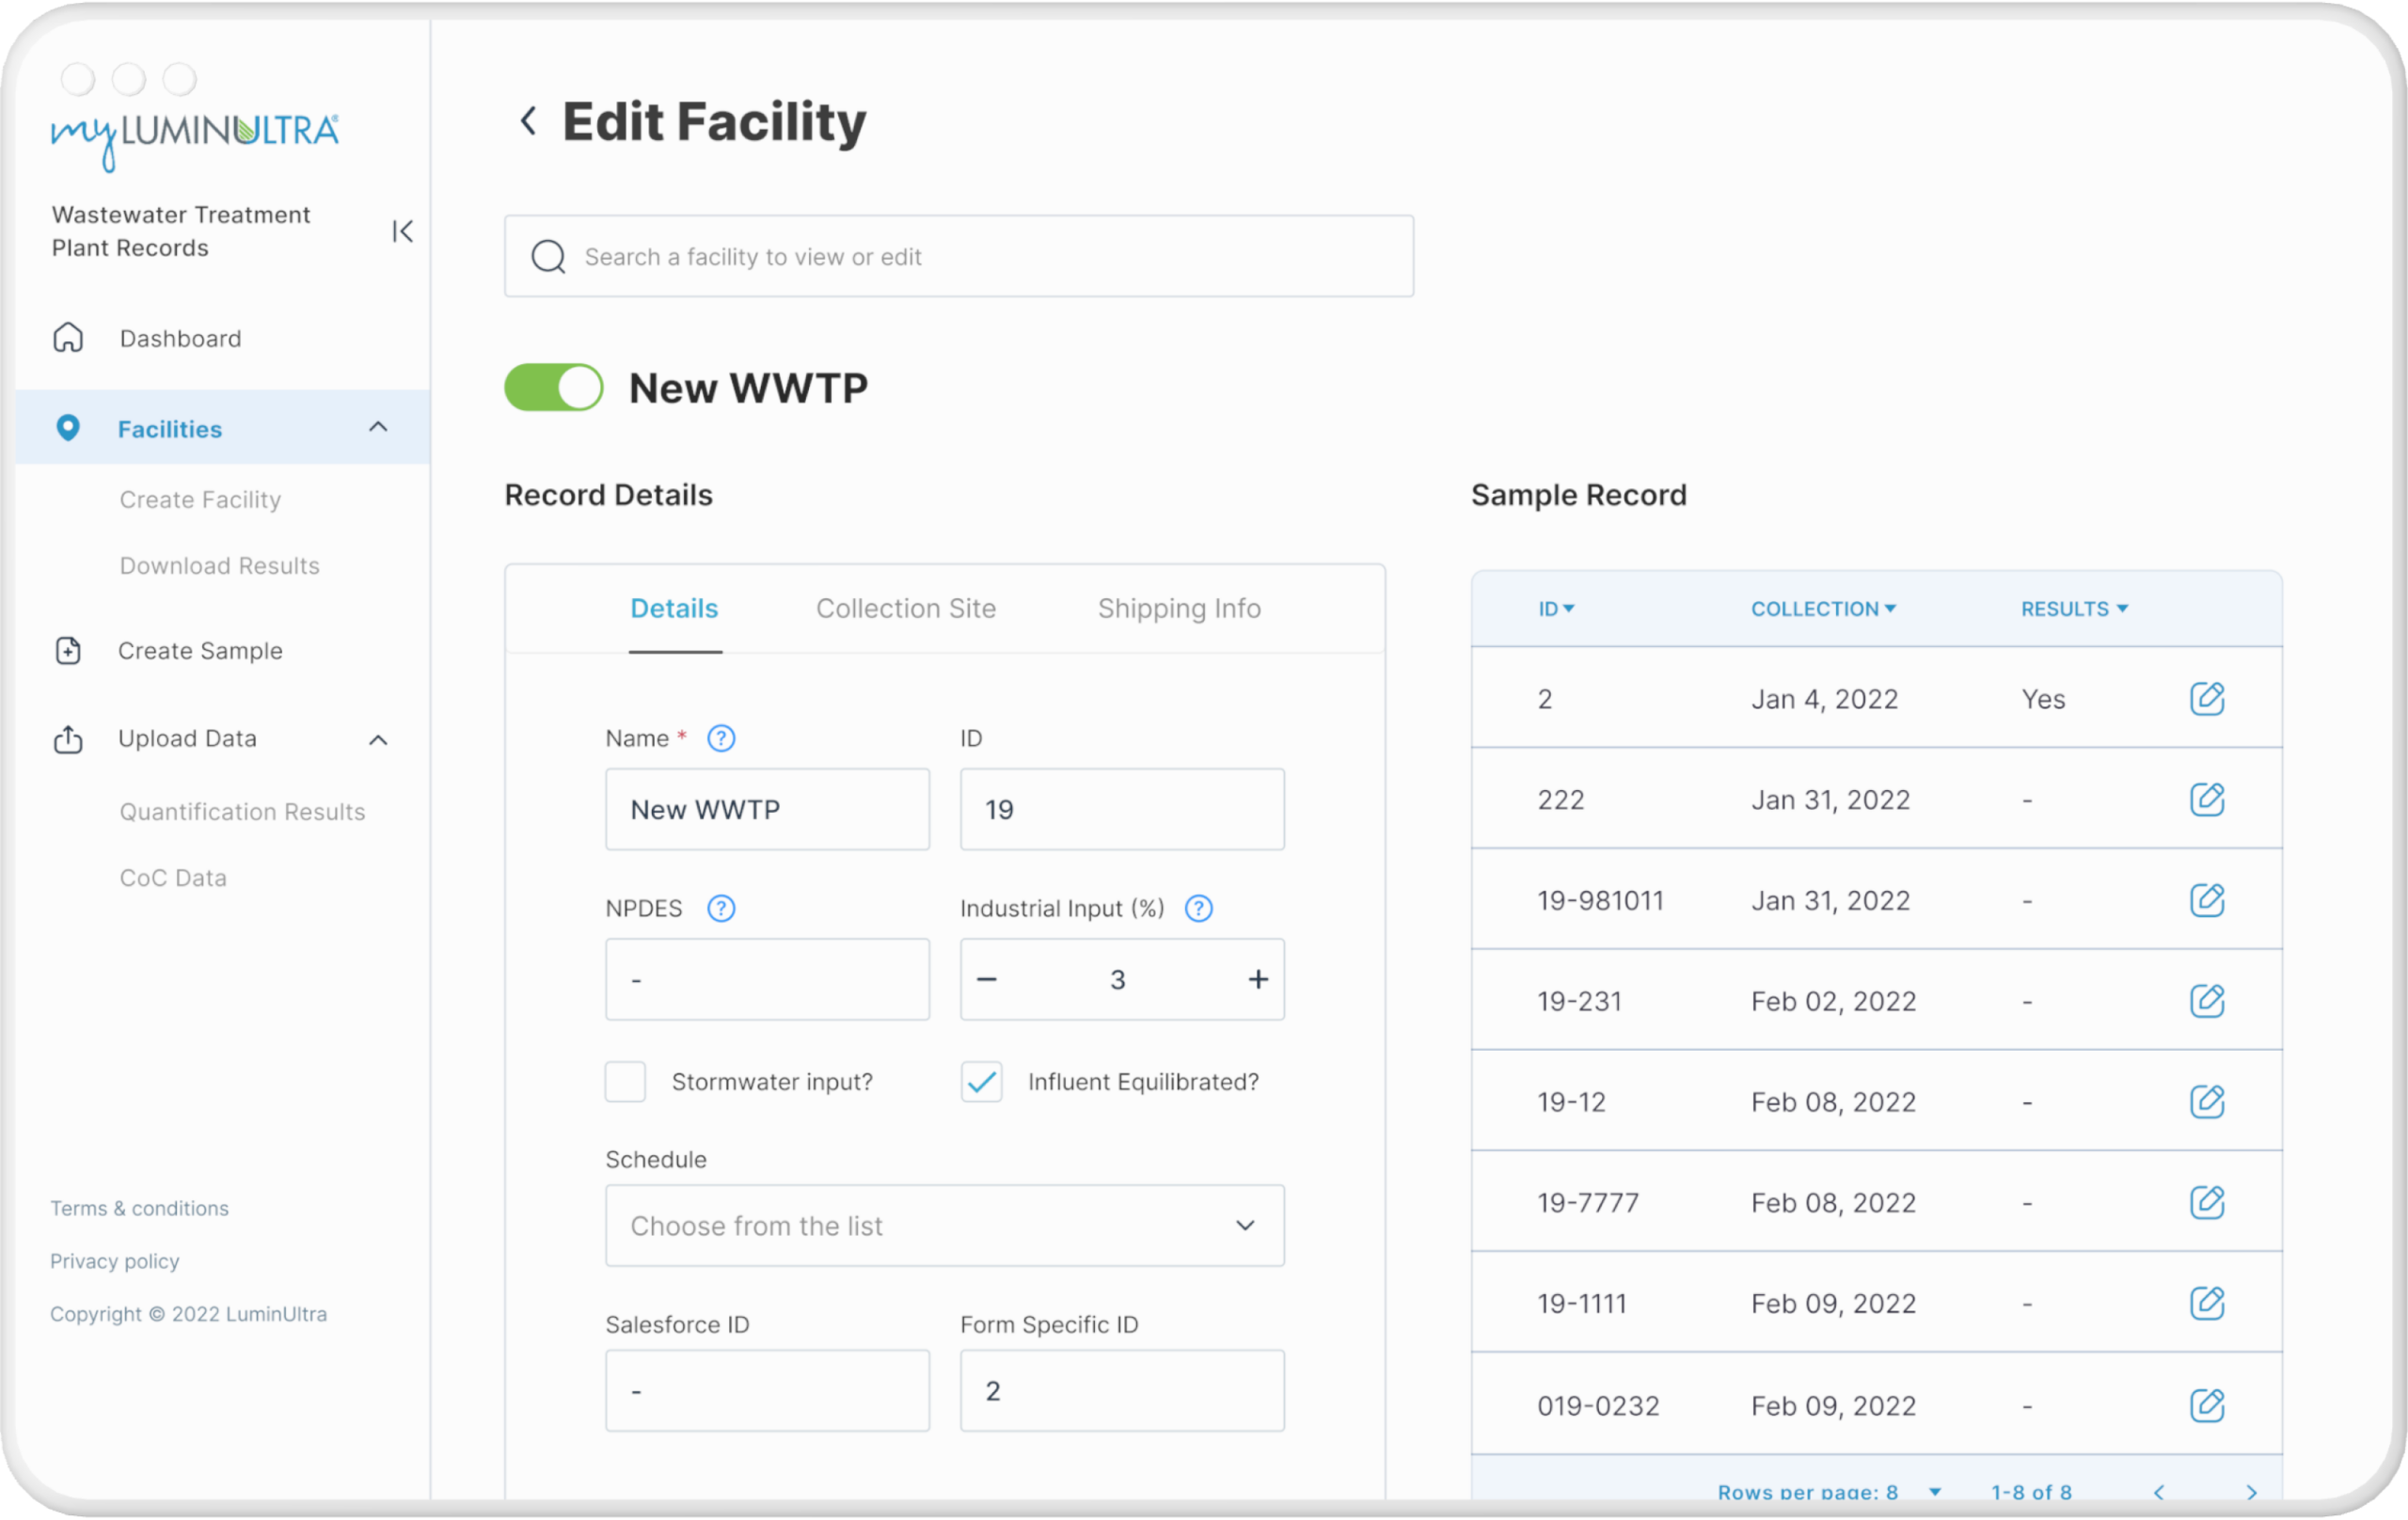This screenshot has width=2408, height=1520.
Task: Collapse the Facilities menu section
Action: 378,428
